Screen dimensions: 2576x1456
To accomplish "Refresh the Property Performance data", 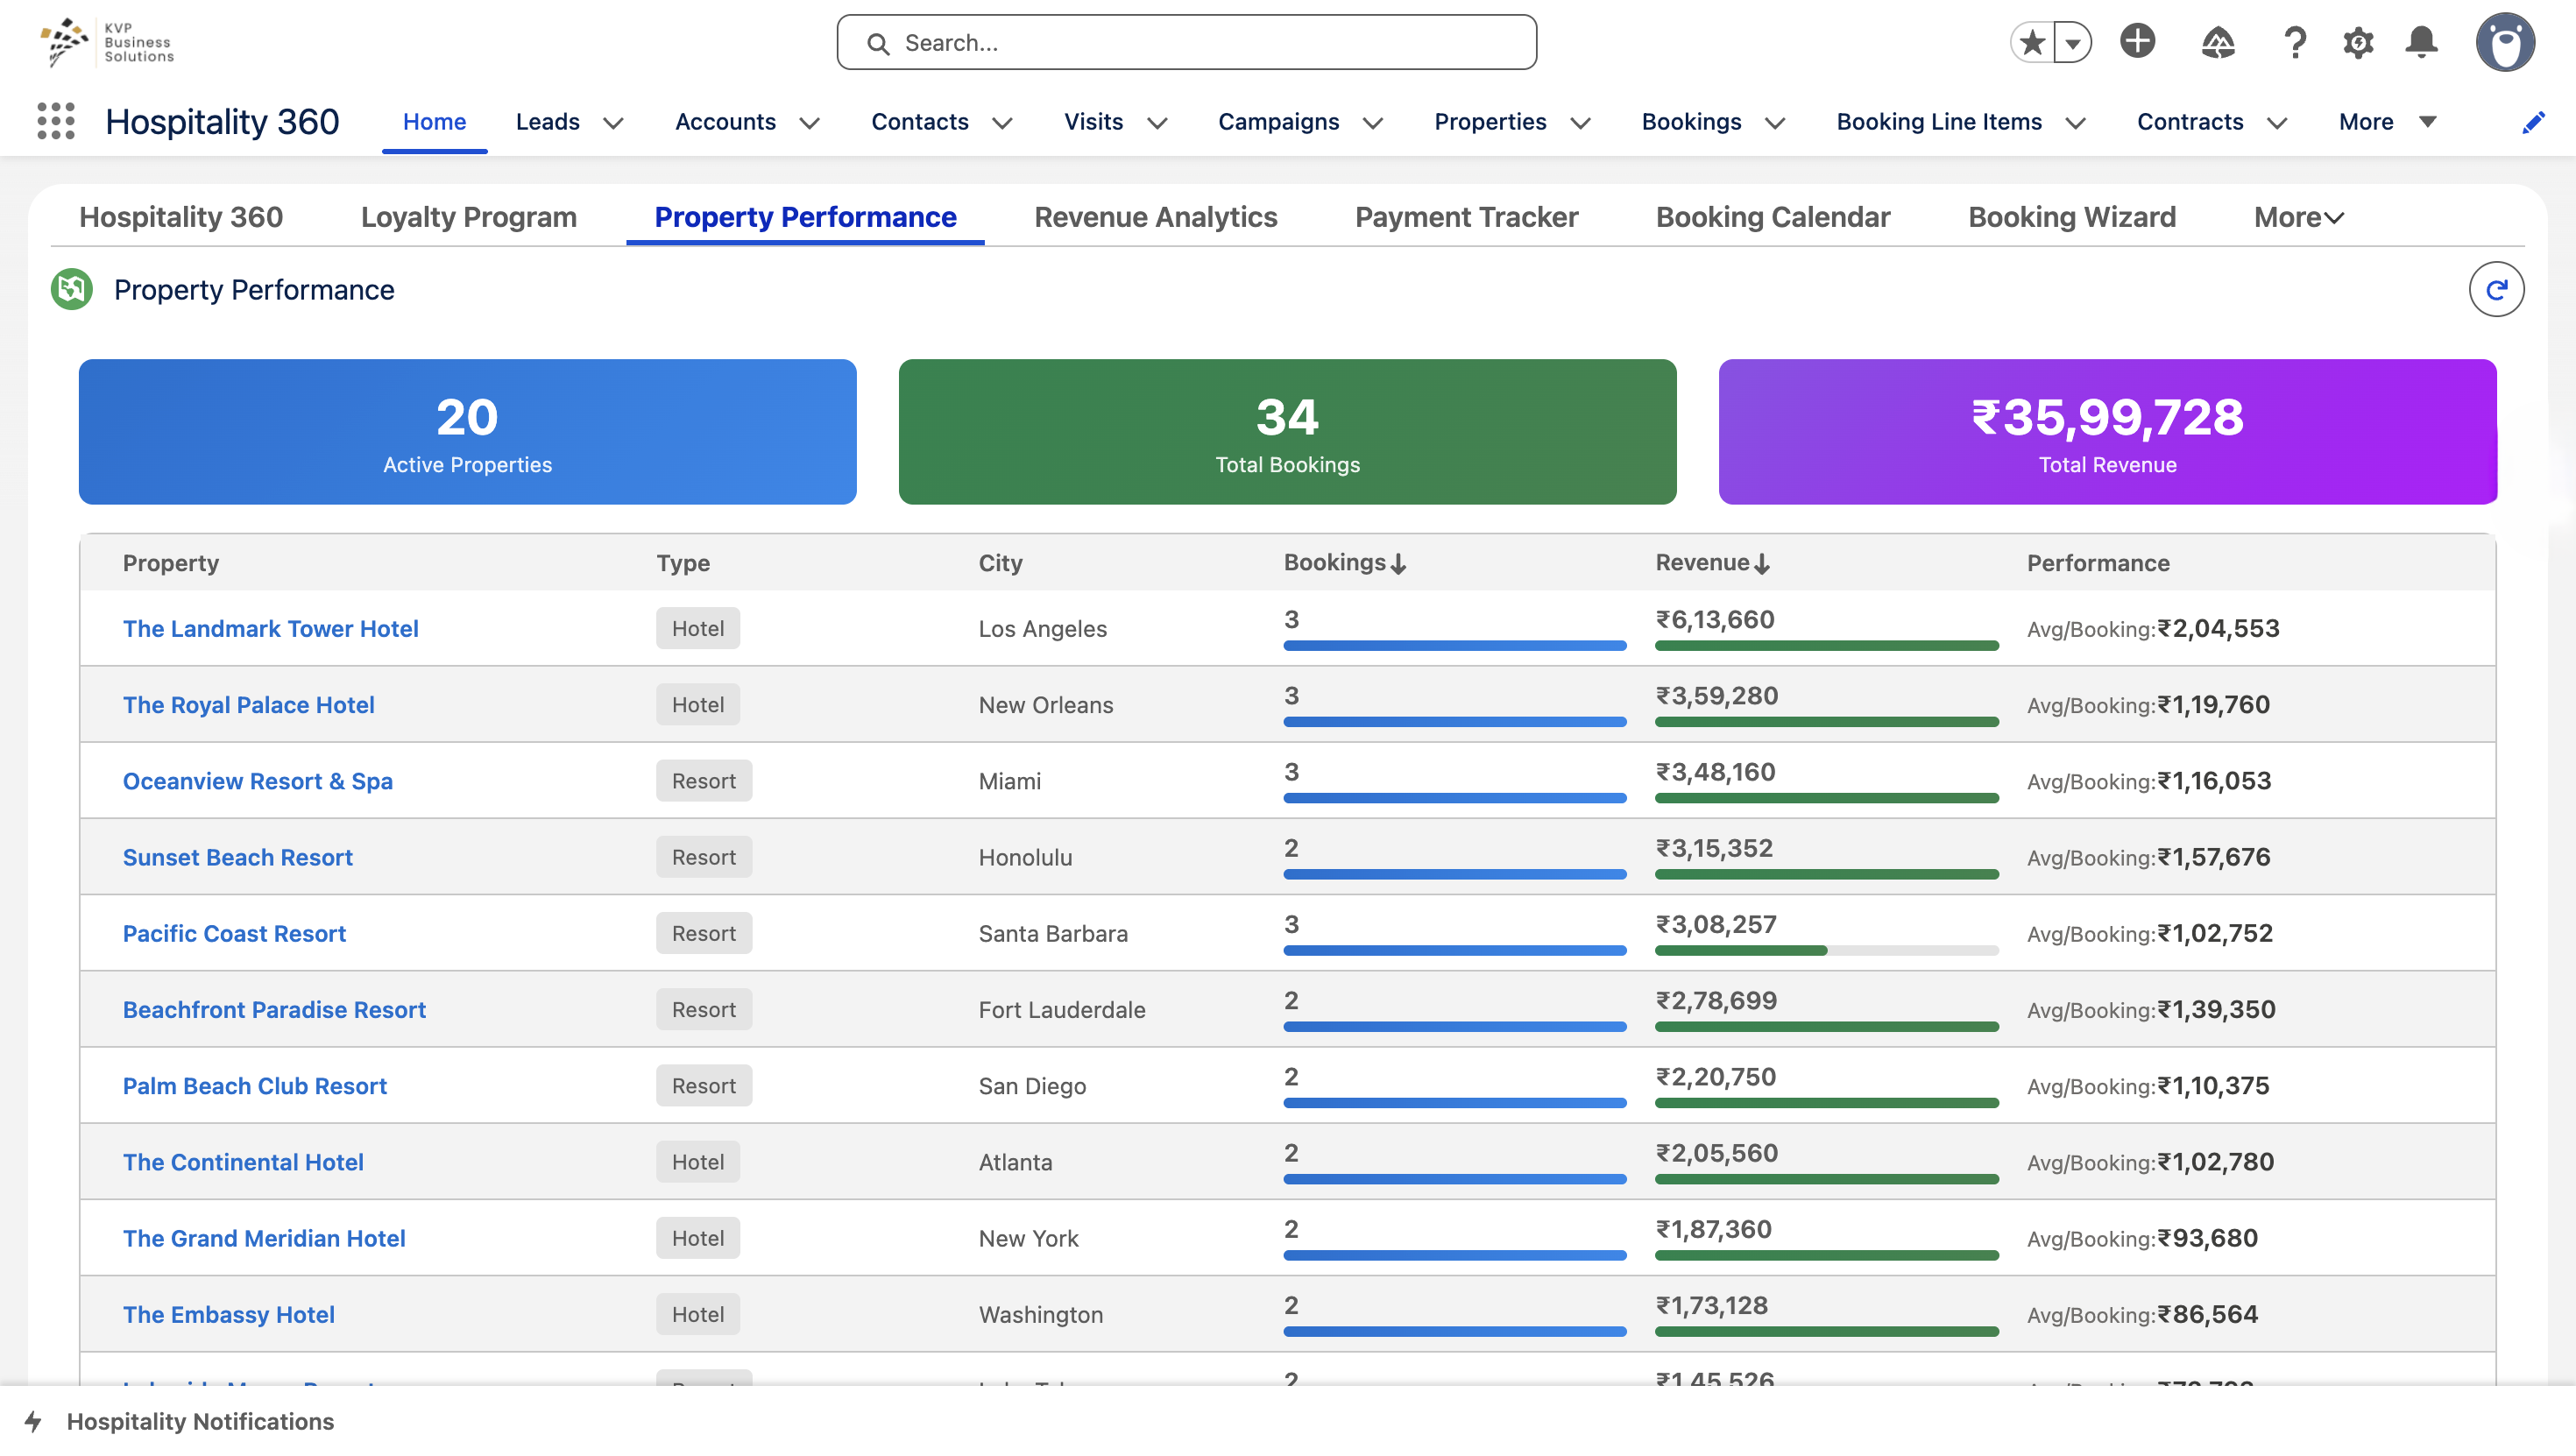I will (2496, 290).
